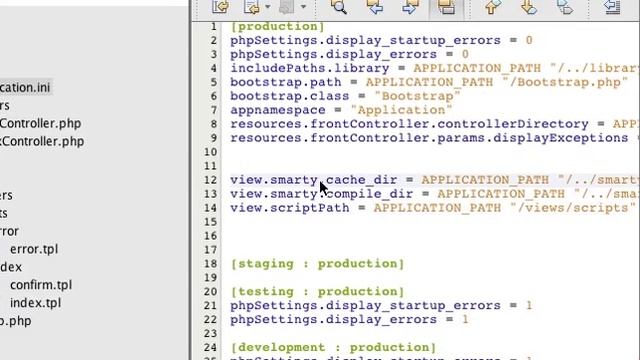Click the view.smarty.cache_dir line
This screenshot has width=640, height=360.
(x=435, y=180)
